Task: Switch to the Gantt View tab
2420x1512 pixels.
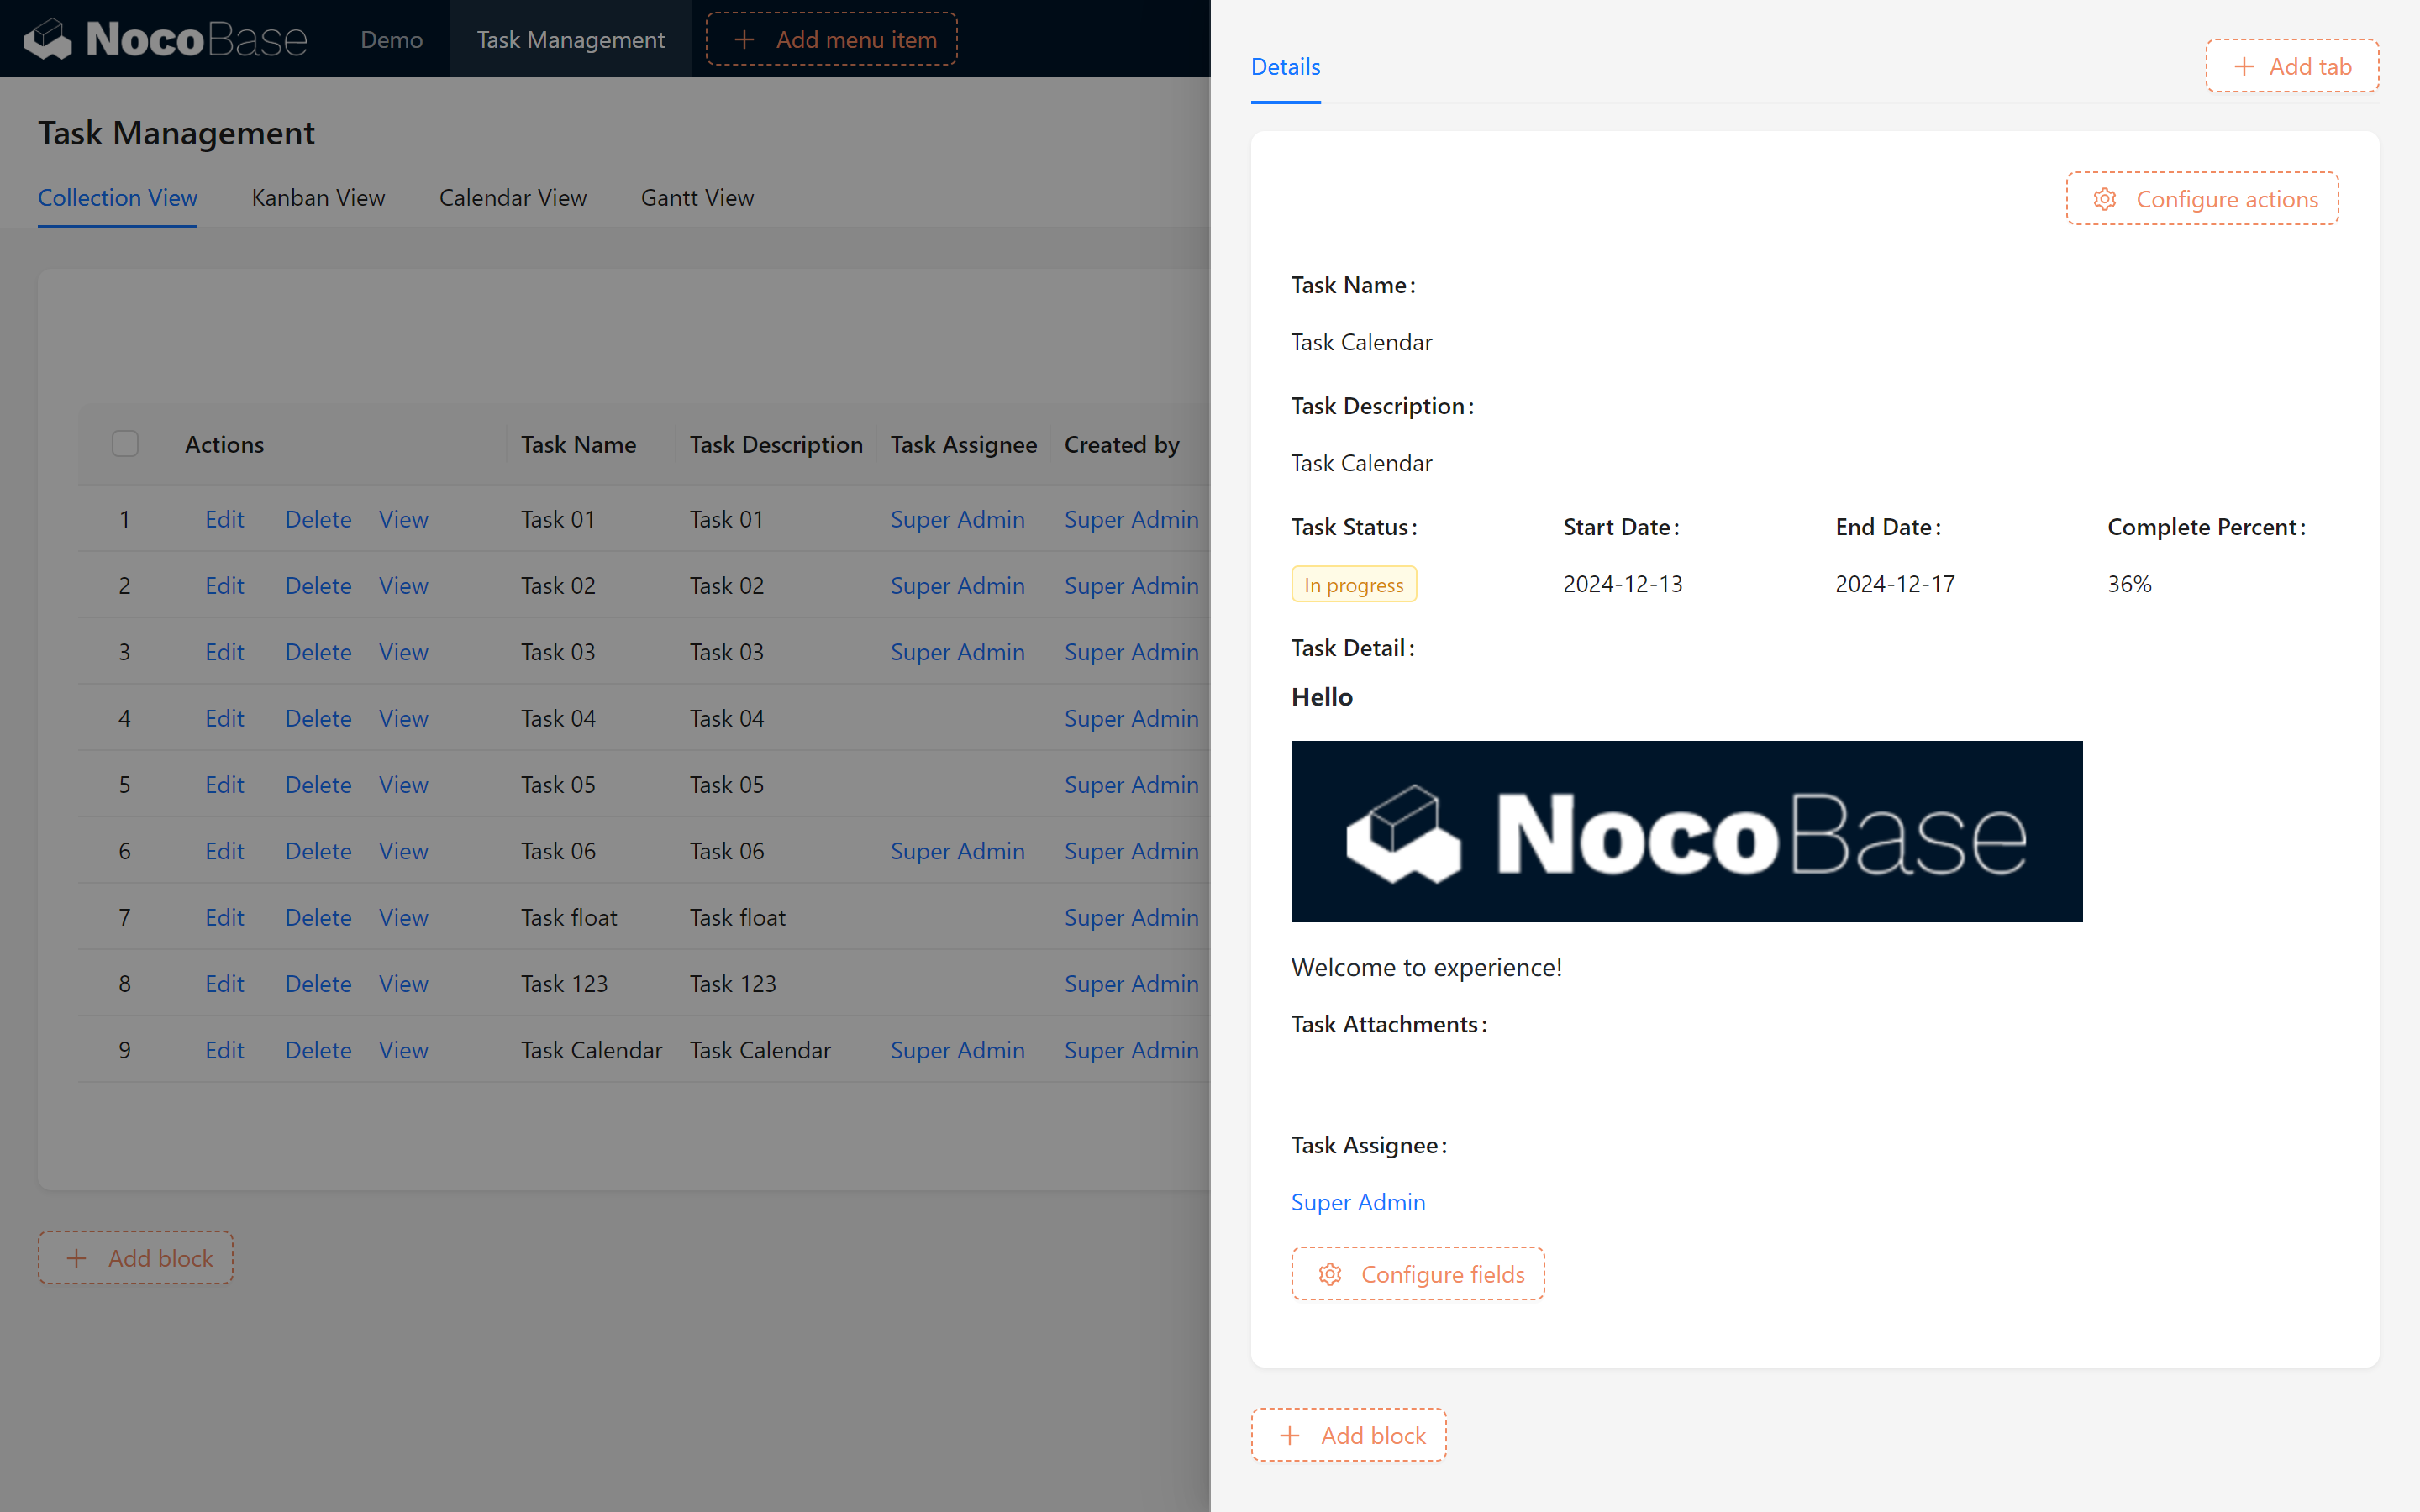Action: [697, 198]
